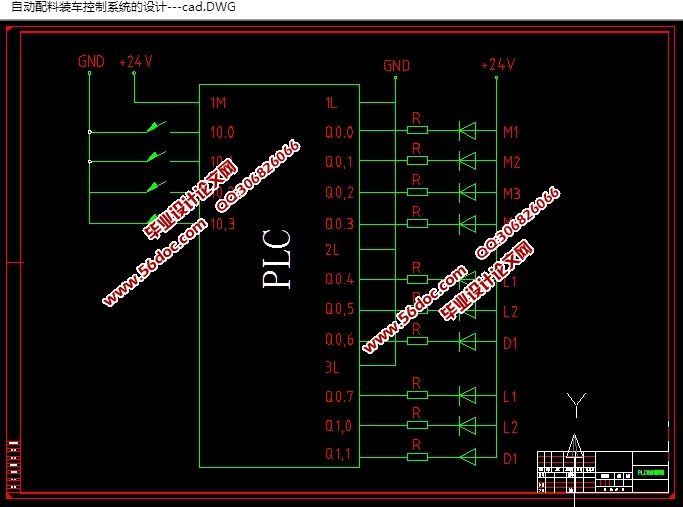
Task: Pick the Q1.0 output label
Action: tap(338, 426)
